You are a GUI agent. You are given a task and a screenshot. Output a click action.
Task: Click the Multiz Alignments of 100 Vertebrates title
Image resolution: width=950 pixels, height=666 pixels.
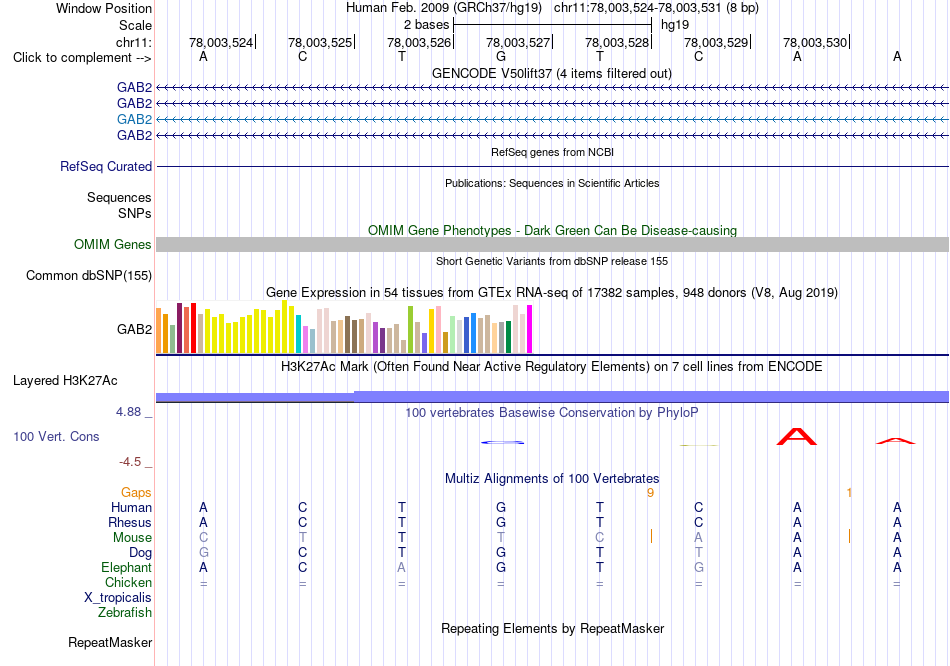551,479
